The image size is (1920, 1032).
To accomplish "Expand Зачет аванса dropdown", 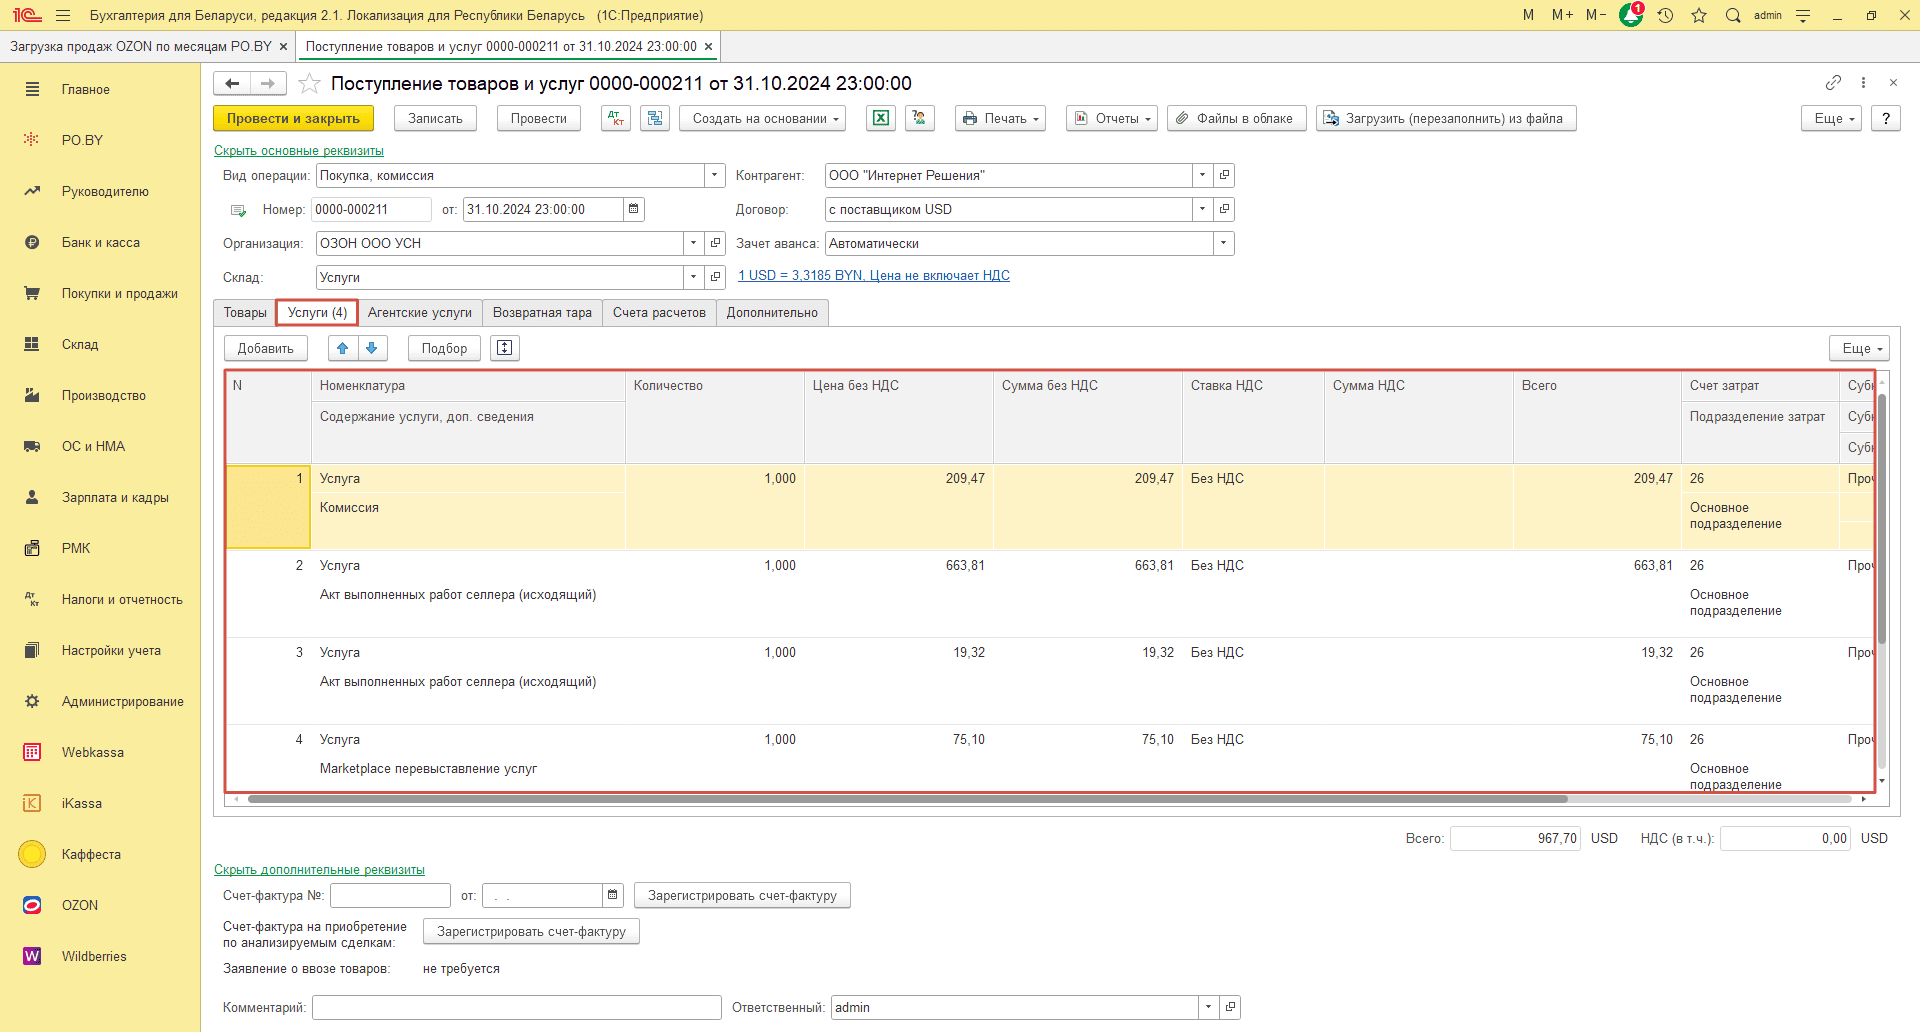I will [x=1223, y=243].
